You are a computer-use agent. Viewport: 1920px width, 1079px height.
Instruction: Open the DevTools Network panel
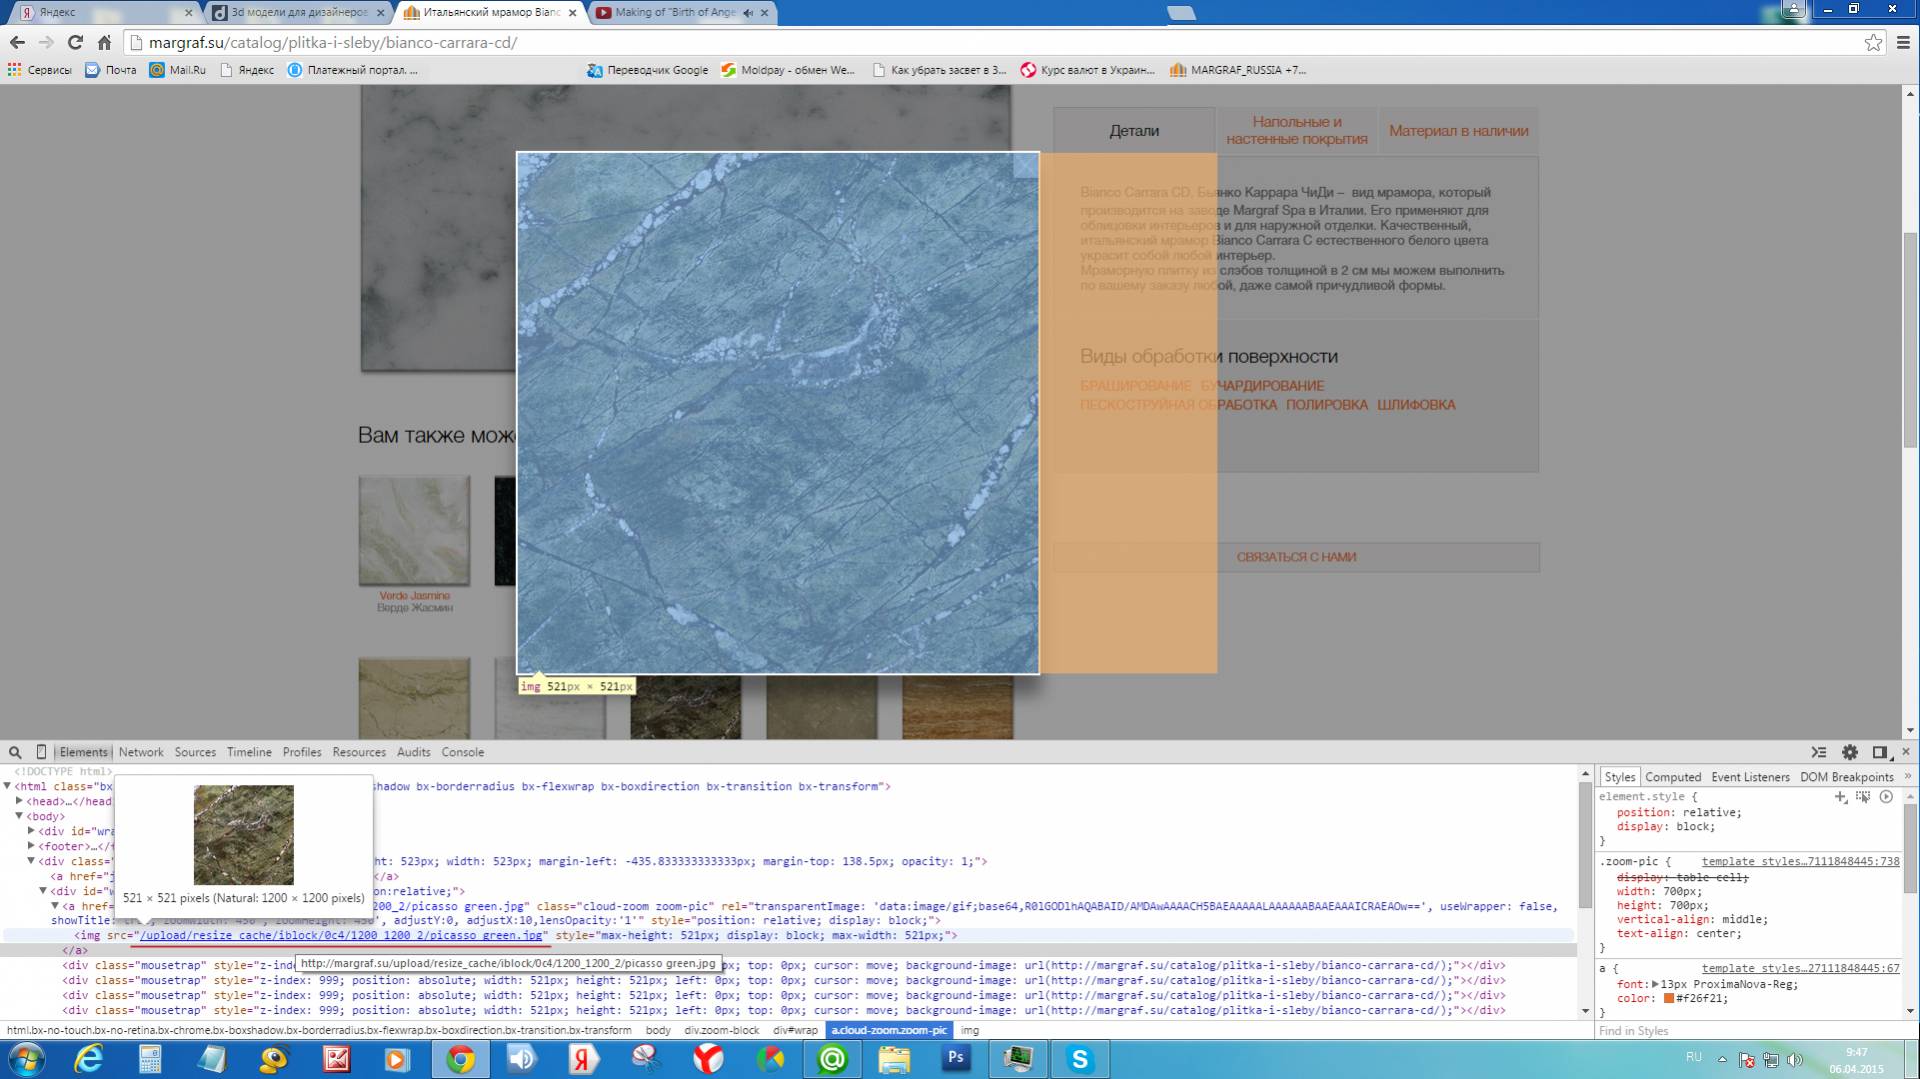(x=141, y=752)
